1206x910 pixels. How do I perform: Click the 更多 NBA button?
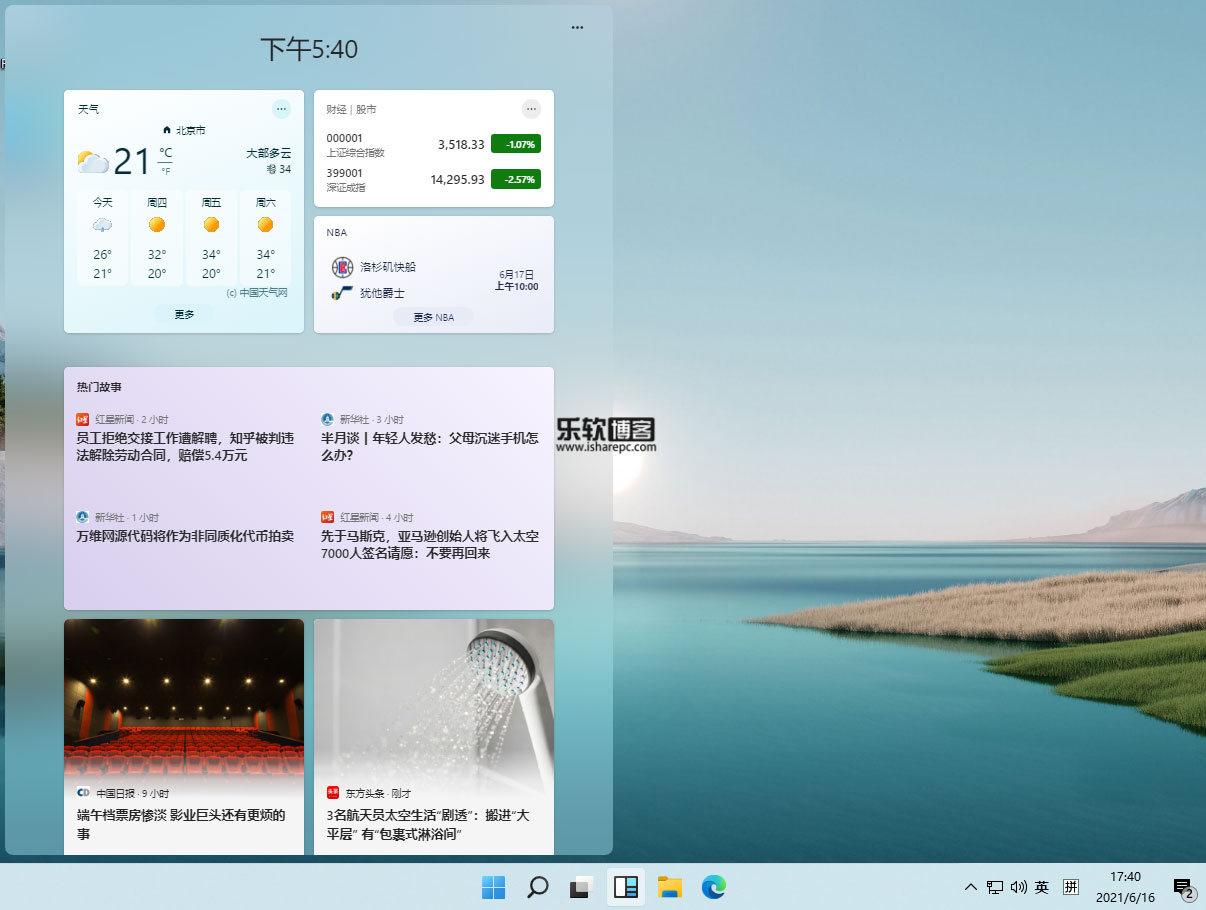[x=433, y=316]
